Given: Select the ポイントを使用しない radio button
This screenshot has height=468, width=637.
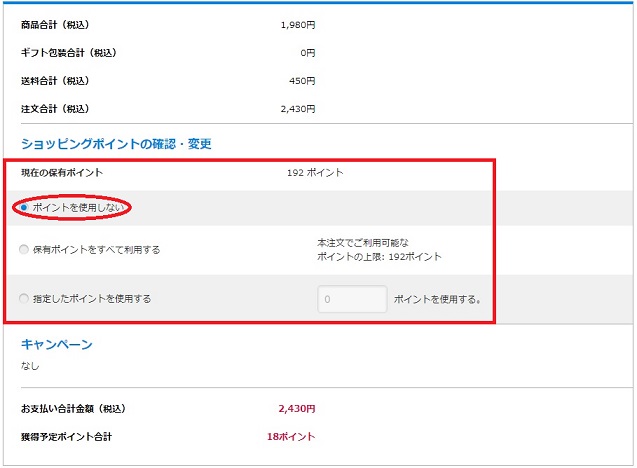Looking at the screenshot, I should pos(25,207).
